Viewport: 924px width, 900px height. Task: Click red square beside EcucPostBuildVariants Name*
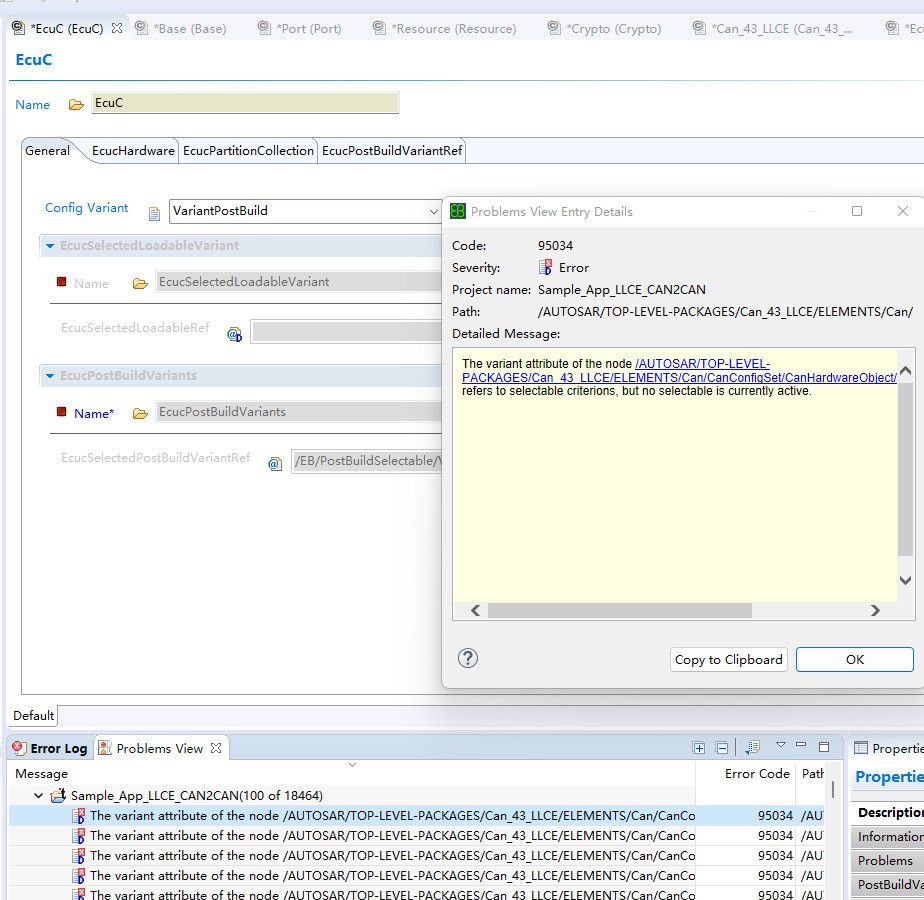(x=61, y=411)
